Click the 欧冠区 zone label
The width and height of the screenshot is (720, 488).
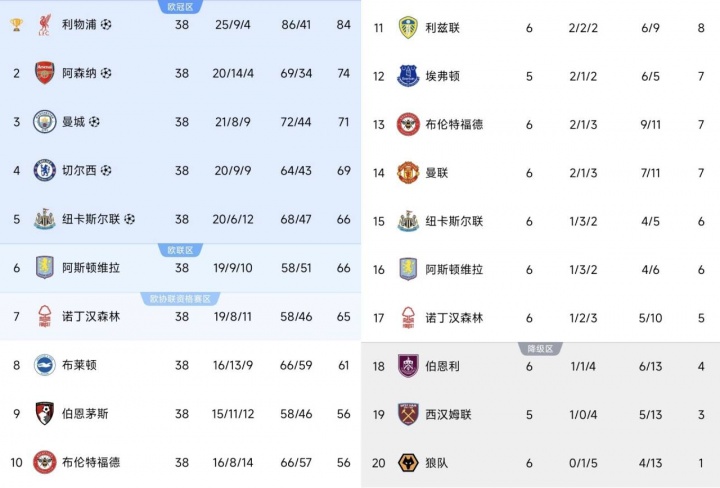180,6
